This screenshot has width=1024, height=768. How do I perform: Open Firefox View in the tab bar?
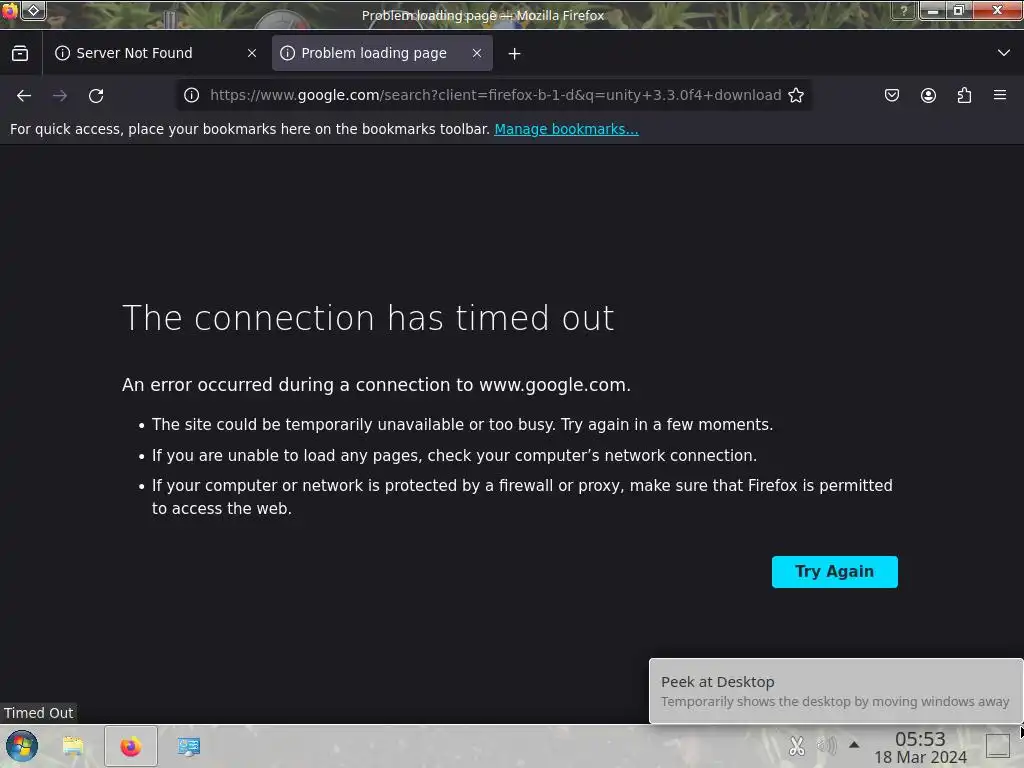pyautogui.click(x=20, y=54)
